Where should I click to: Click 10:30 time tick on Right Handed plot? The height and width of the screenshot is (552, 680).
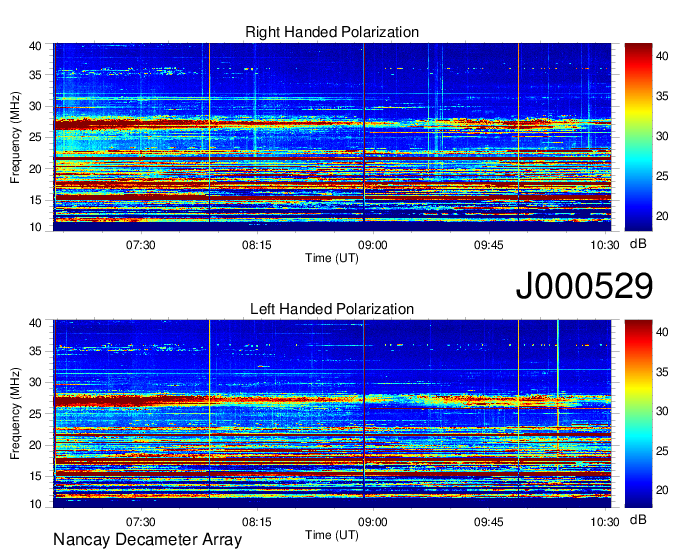(605, 245)
